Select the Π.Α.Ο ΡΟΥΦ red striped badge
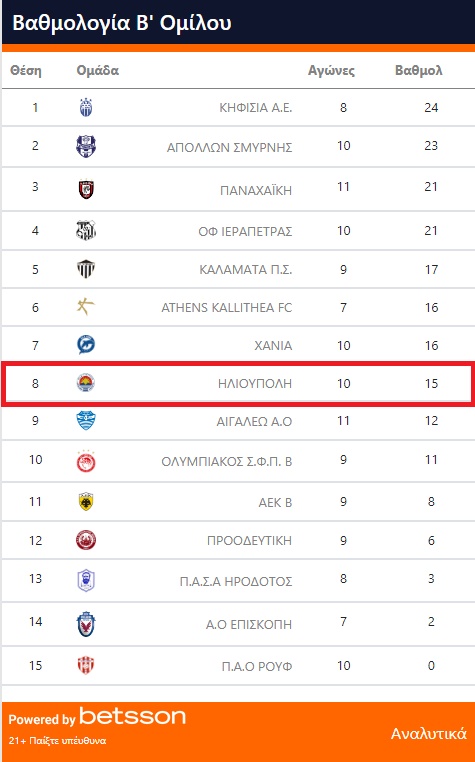Image resolution: width=475 pixels, height=762 pixels. click(x=86, y=665)
